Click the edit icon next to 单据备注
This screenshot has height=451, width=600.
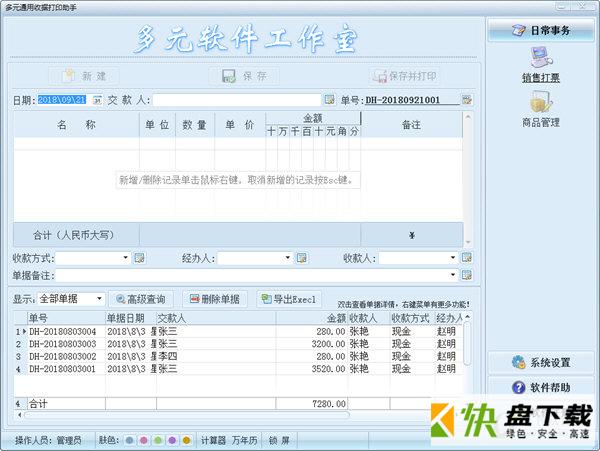466,275
